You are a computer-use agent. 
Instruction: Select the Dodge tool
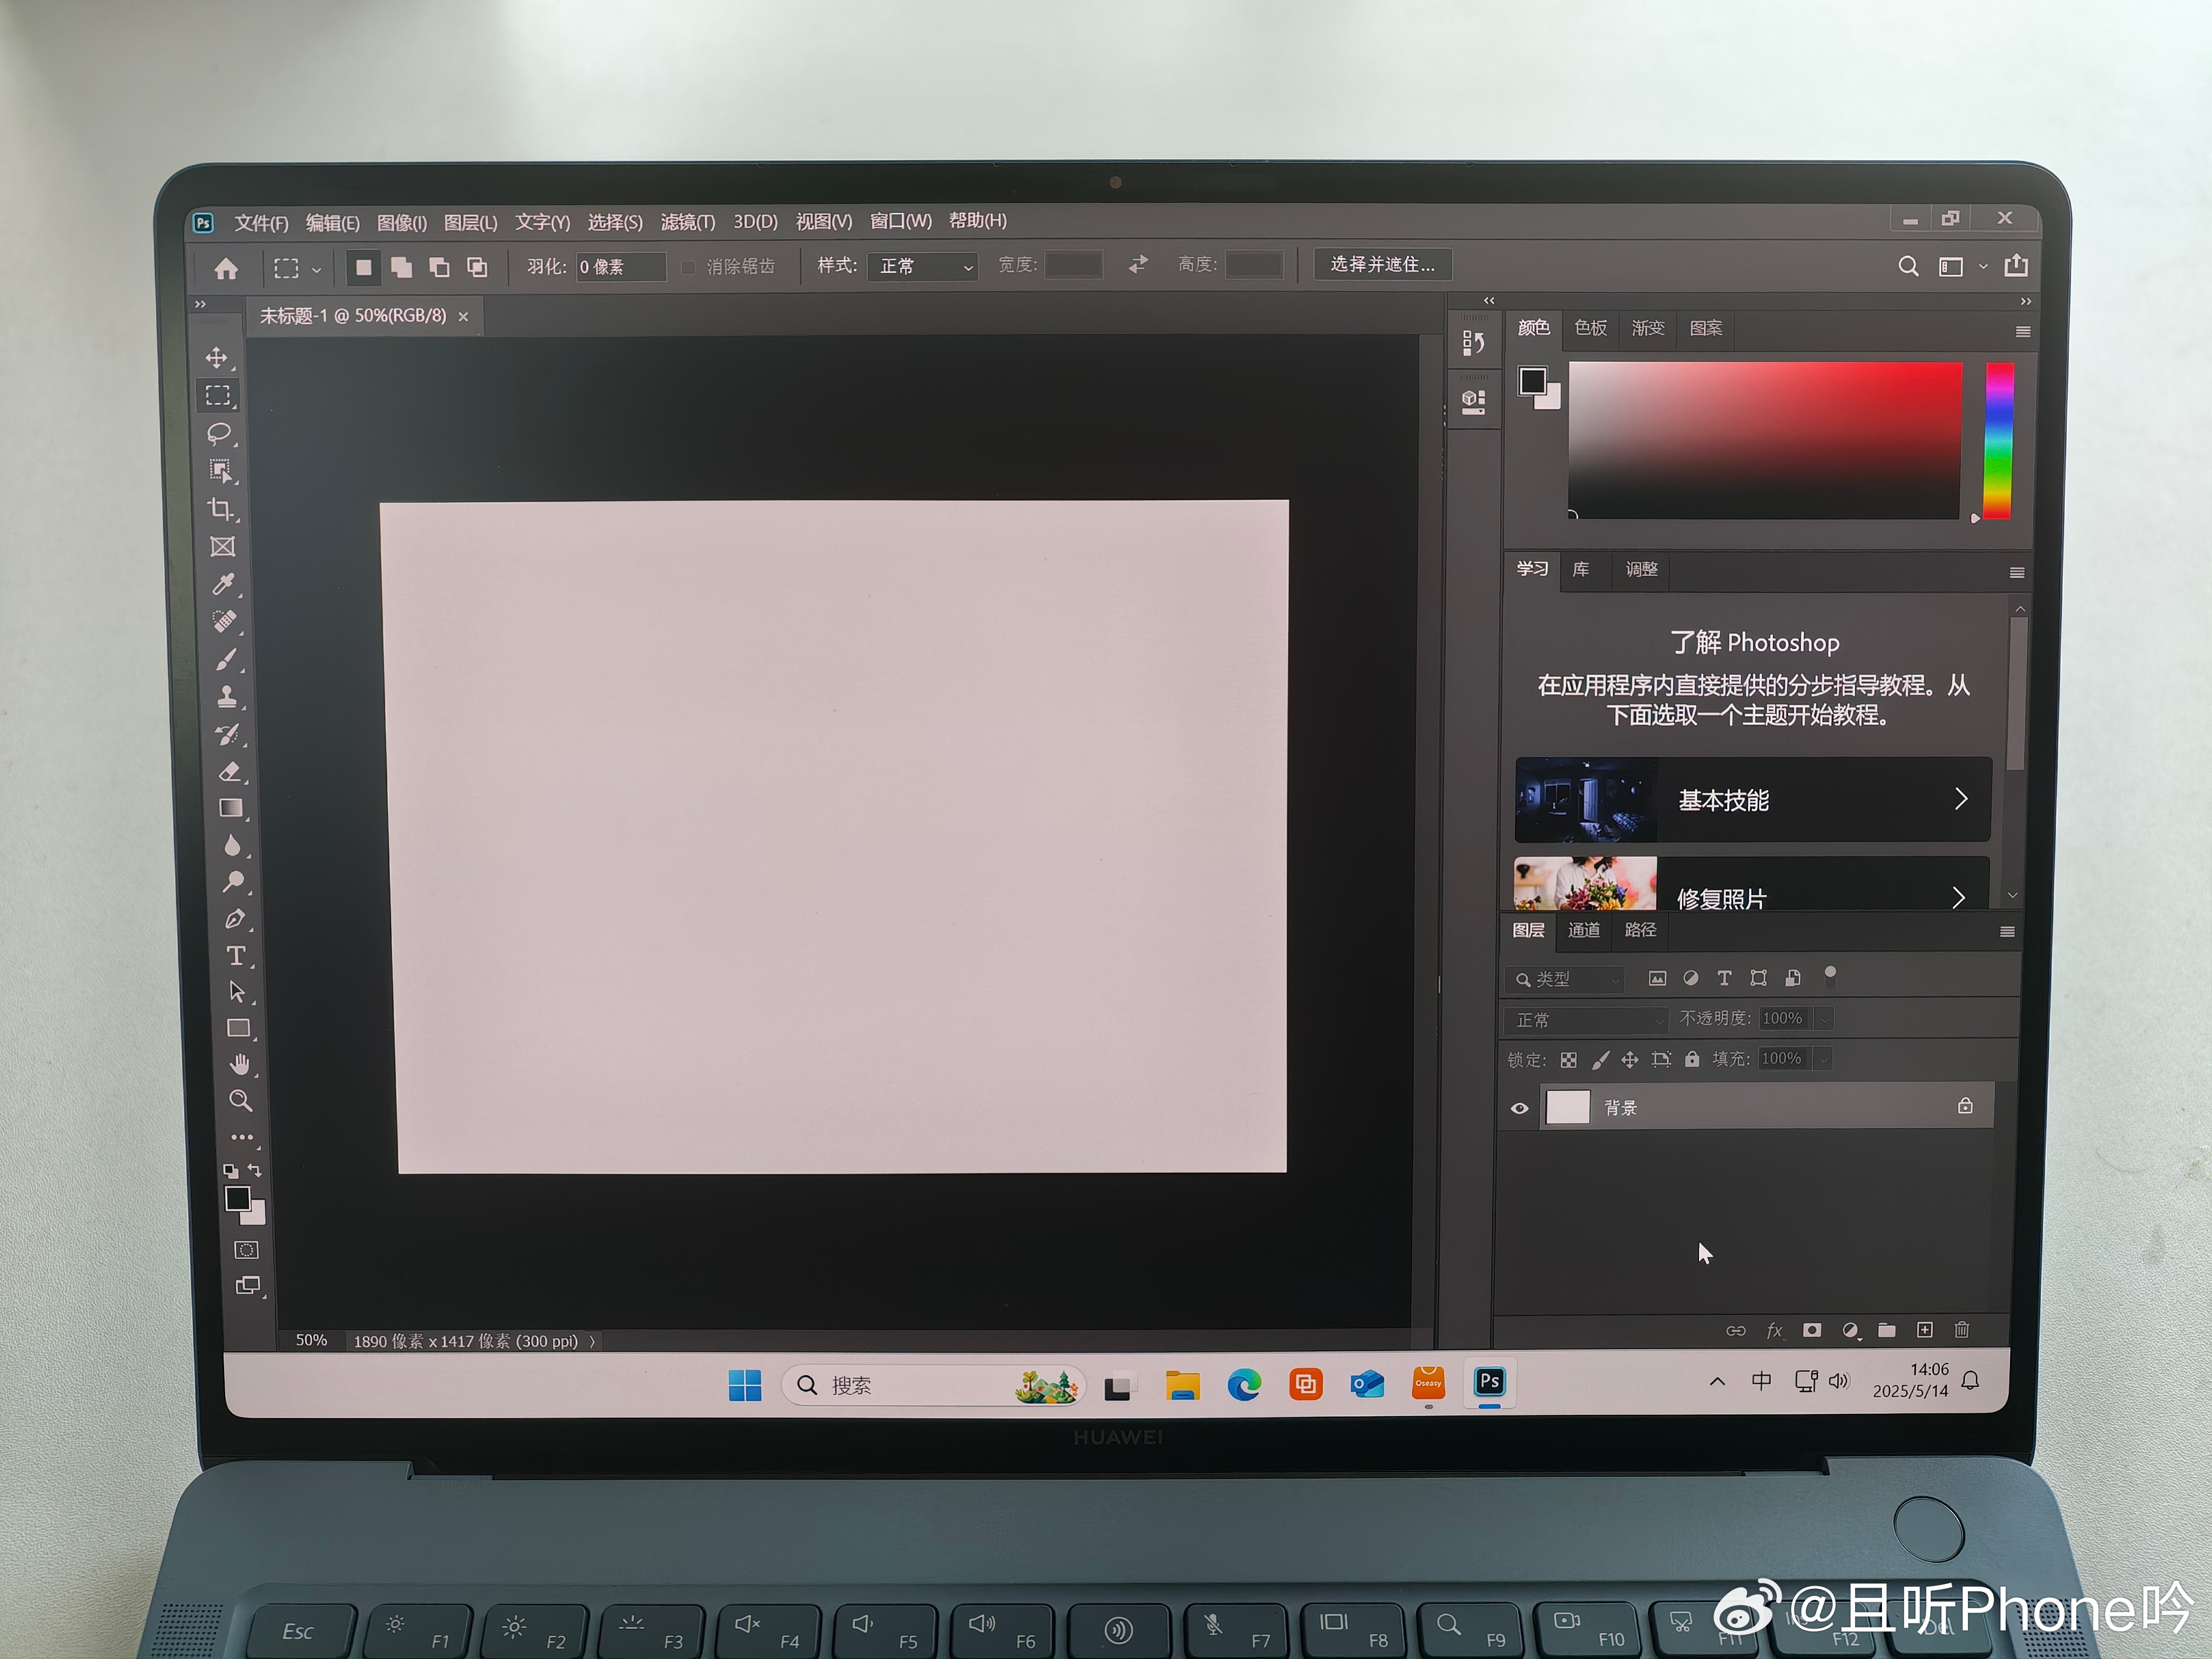[233, 881]
